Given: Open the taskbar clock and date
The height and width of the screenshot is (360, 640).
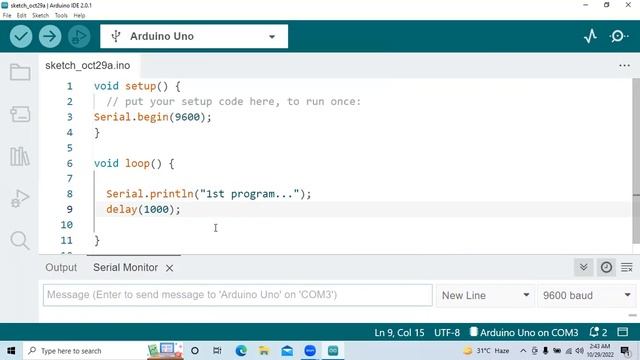Looking at the screenshot, I should click(600, 351).
